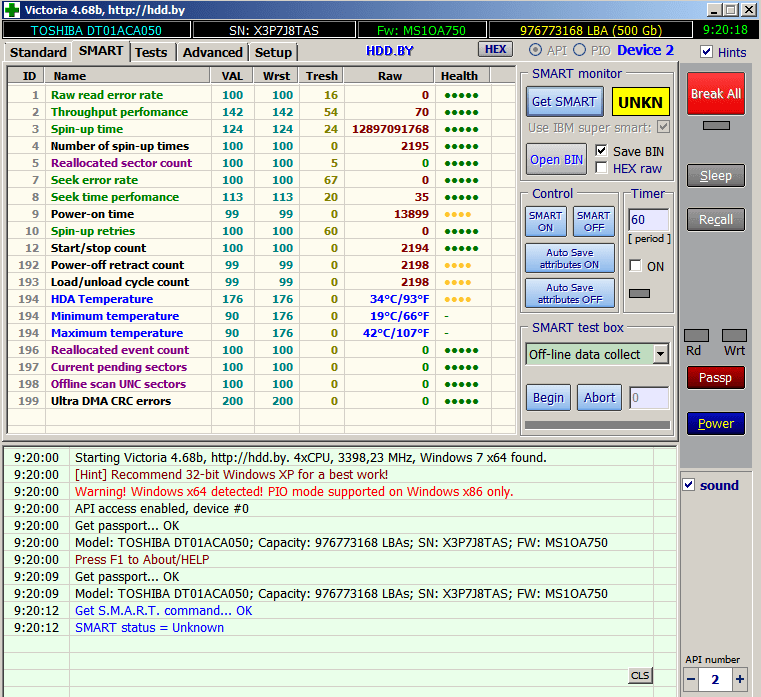Sort by the ID column header
The height and width of the screenshot is (697, 761).
(27, 76)
